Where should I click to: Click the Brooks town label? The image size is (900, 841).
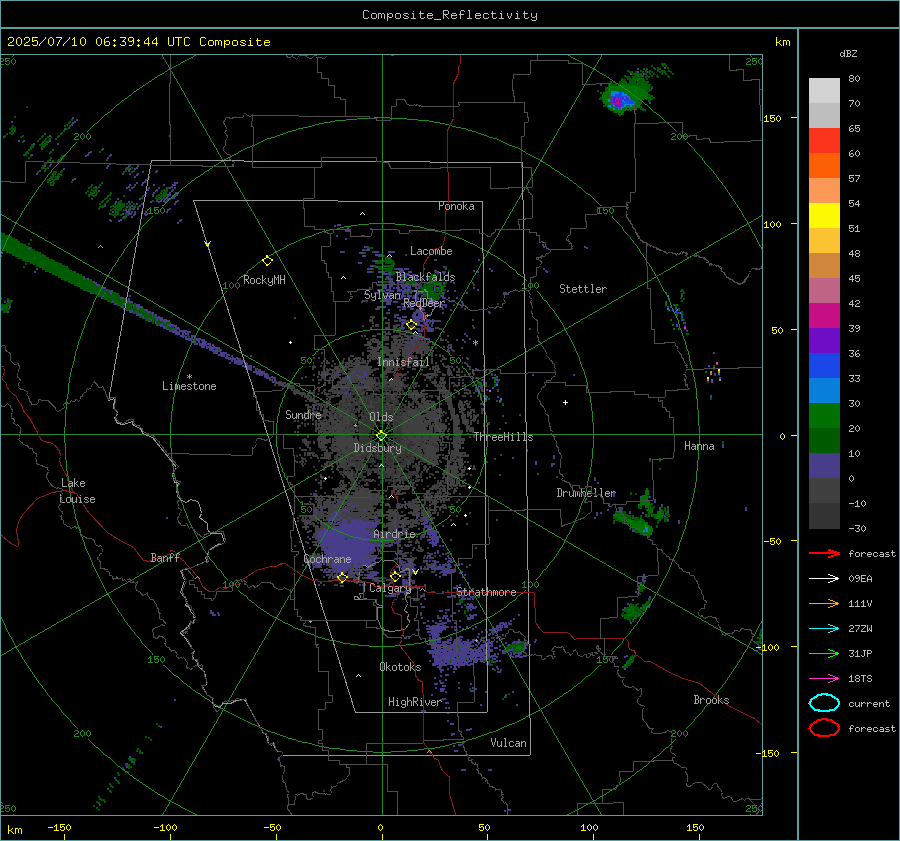pyautogui.click(x=711, y=700)
